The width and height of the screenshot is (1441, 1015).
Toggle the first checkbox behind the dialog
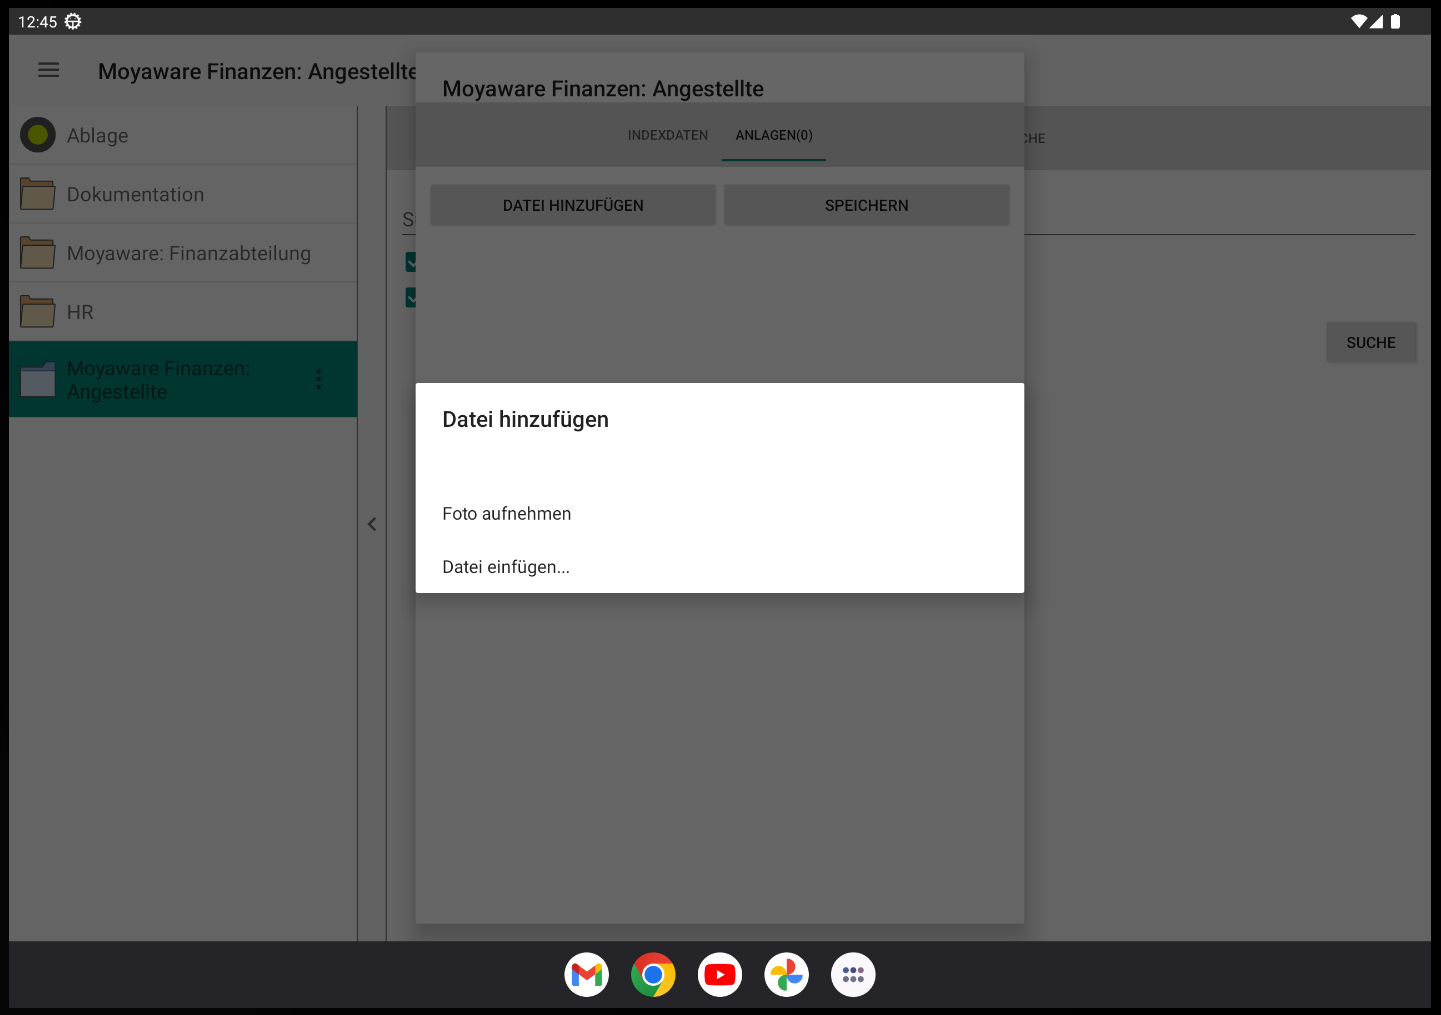pos(410,262)
